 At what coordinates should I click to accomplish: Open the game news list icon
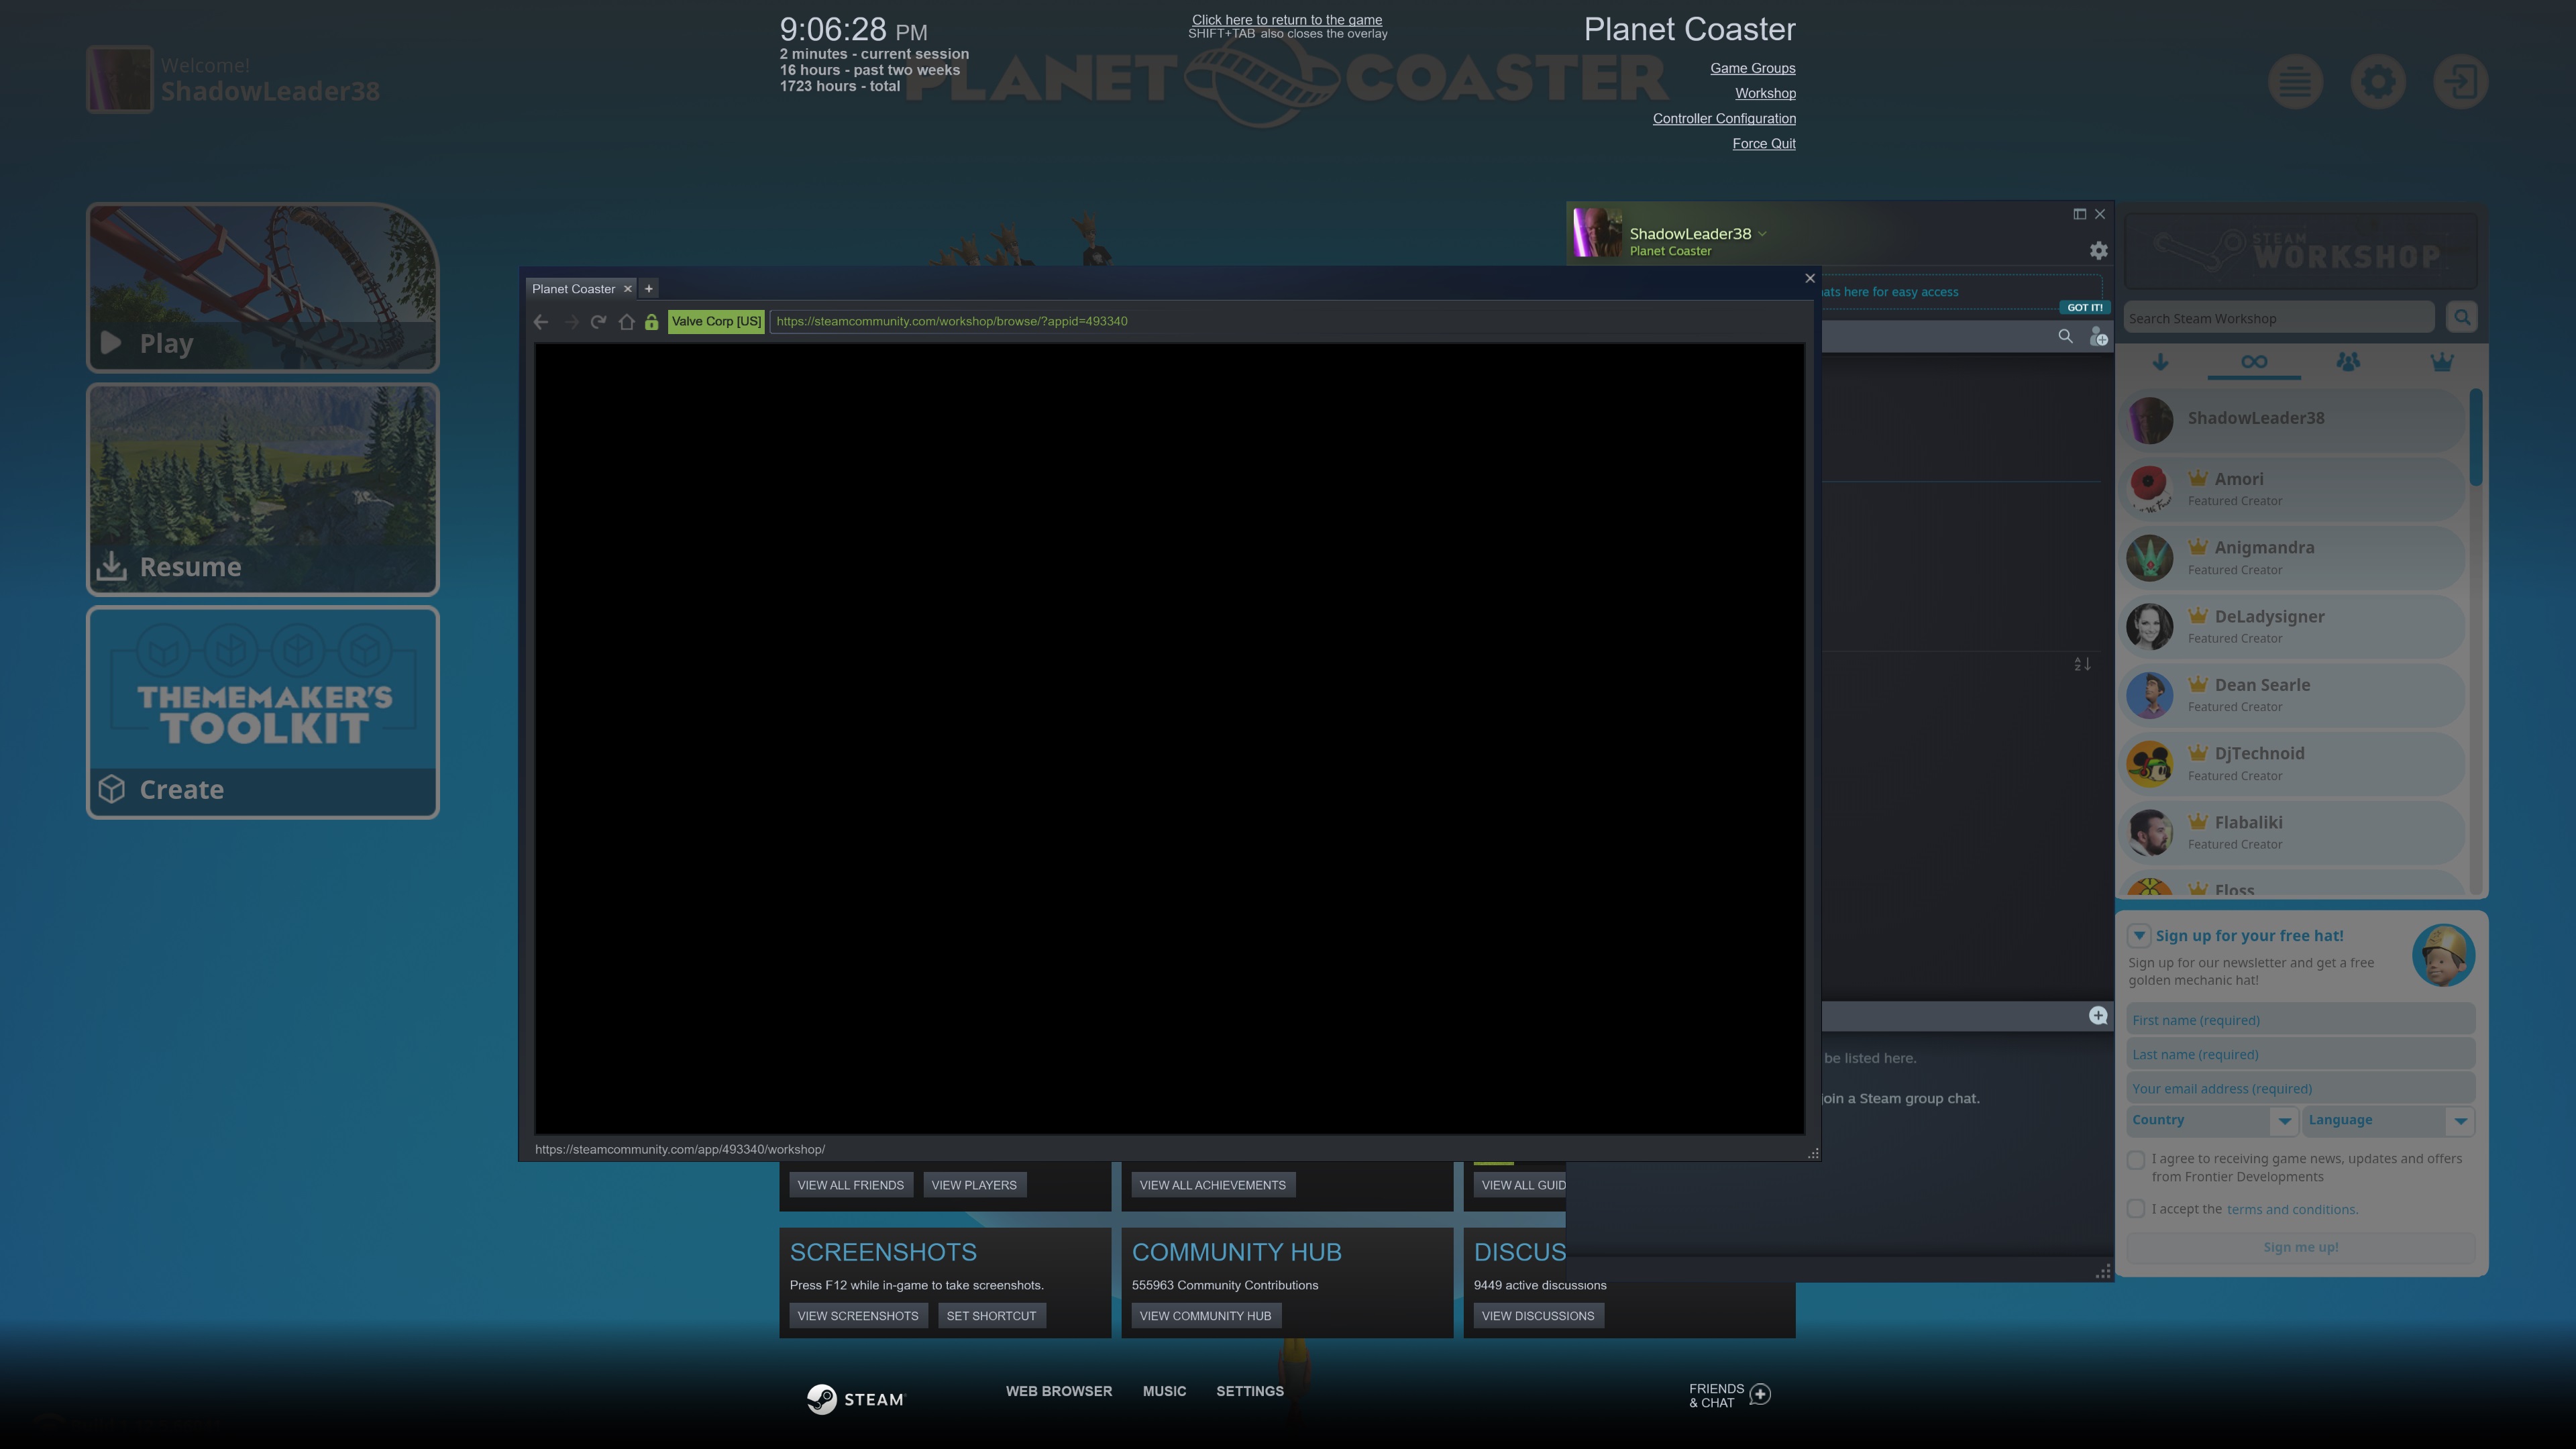pos(2295,82)
